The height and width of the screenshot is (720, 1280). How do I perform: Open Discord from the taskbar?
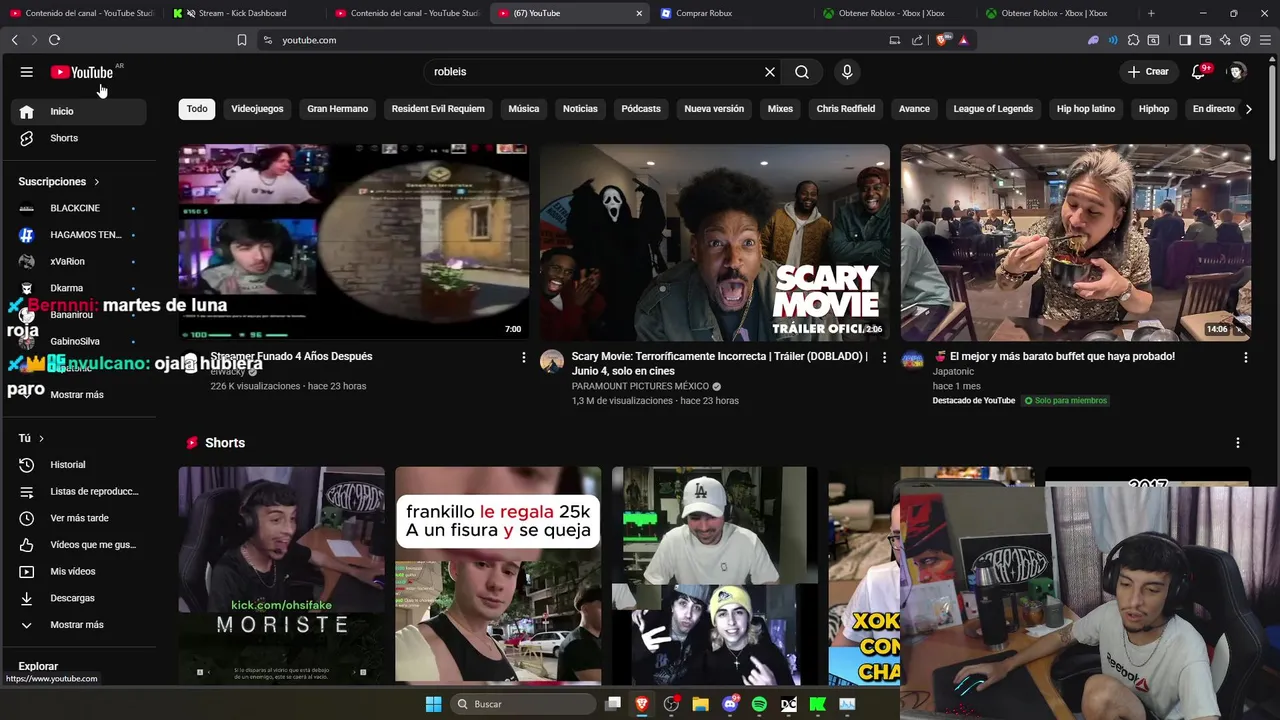730,704
